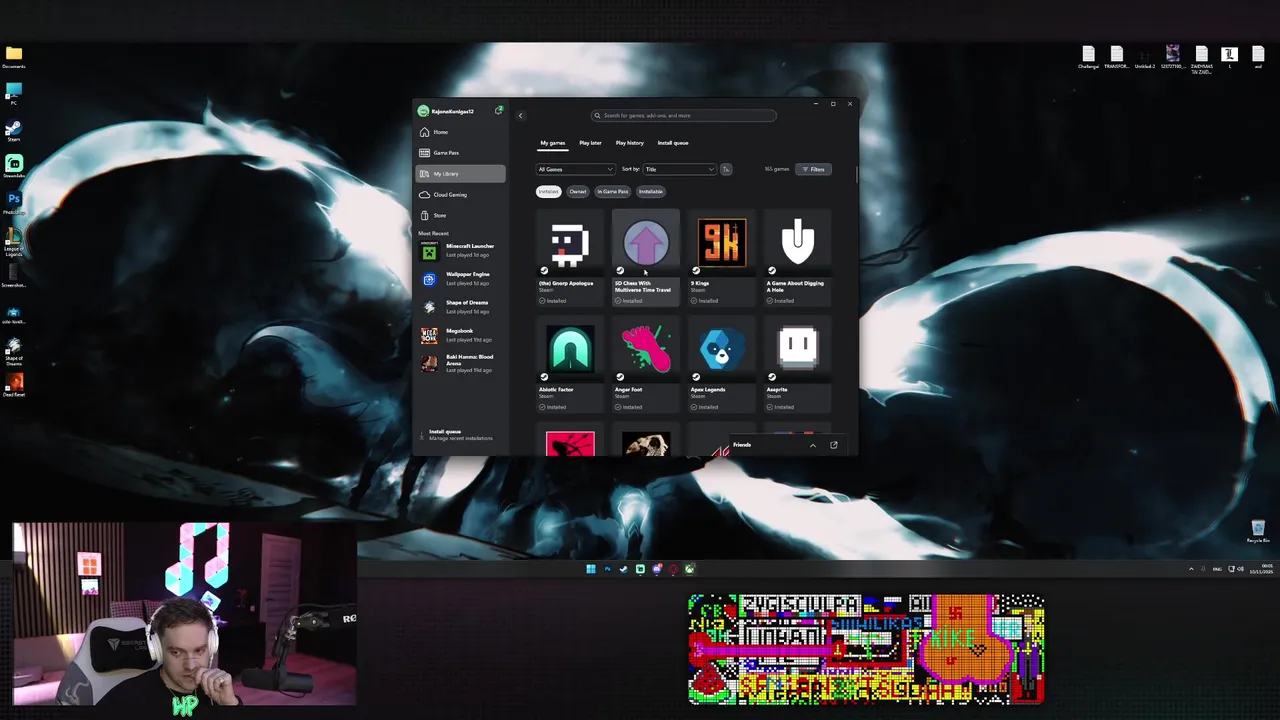Select the (the) Gnorp Apologue game tile
This screenshot has height=720, width=1280.
570,259
